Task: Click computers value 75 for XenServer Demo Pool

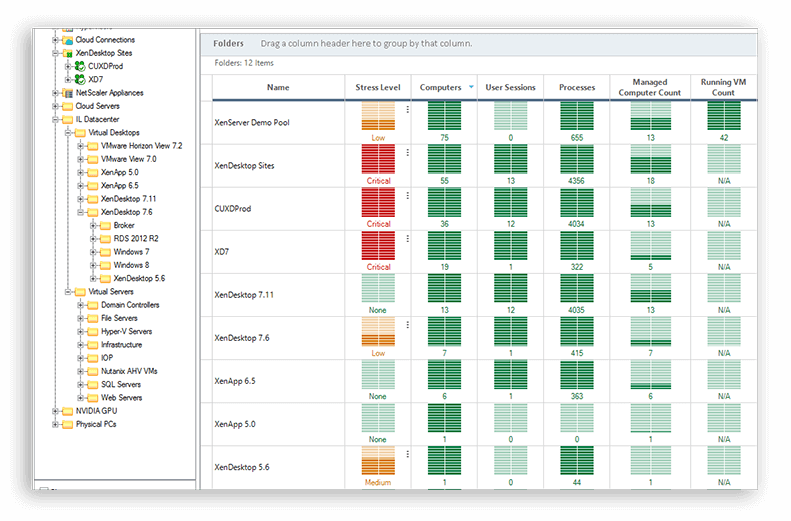Action: point(444,138)
